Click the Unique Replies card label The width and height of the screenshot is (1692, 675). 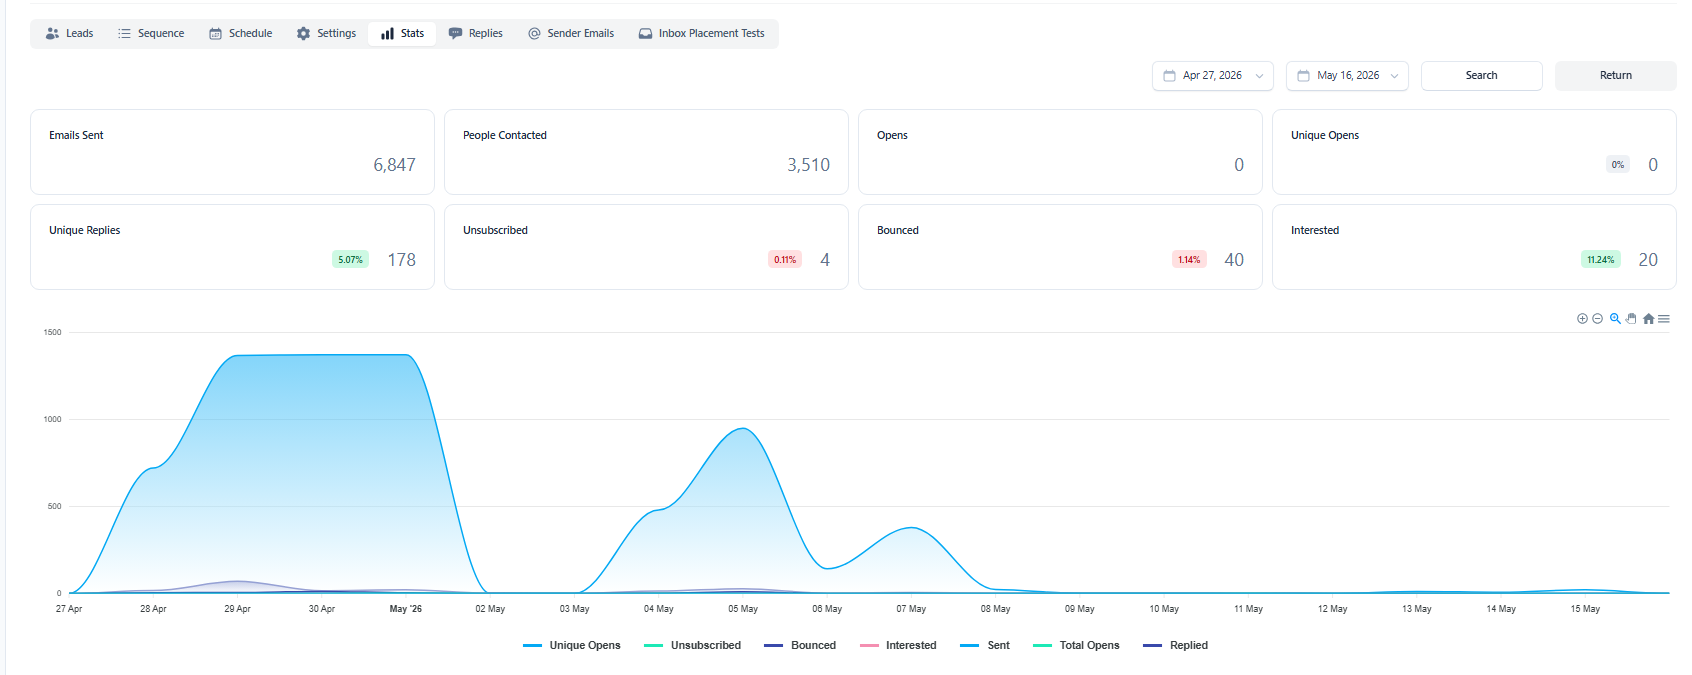85,230
